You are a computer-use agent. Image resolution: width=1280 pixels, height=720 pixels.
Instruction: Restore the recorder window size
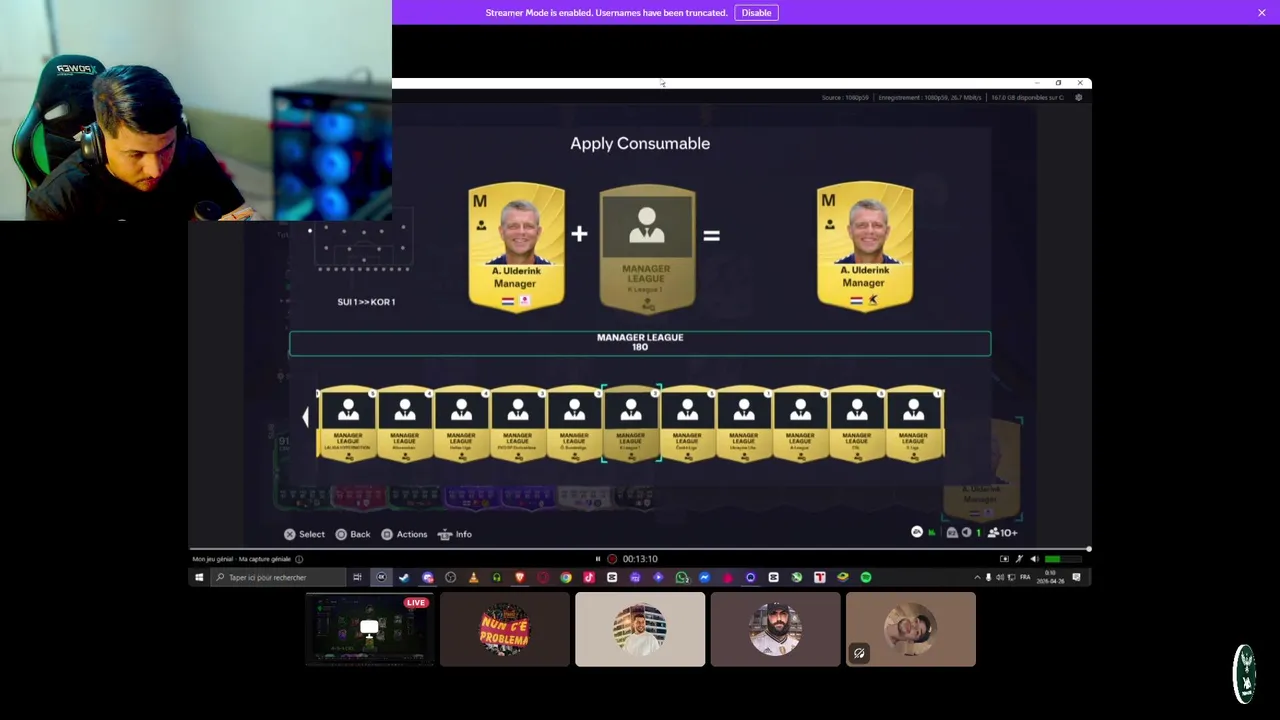click(x=1058, y=83)
